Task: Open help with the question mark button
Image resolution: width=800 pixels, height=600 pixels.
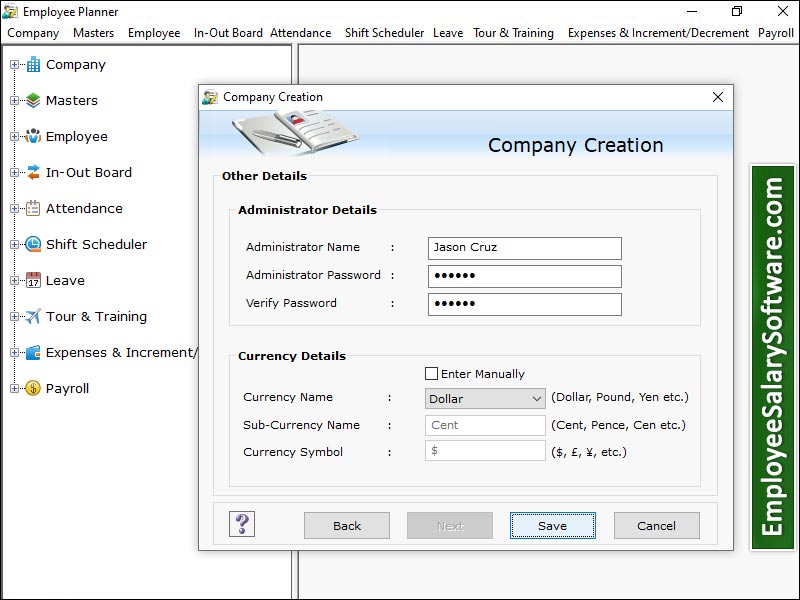Action: pyautogui.click(x=242, y=524)
